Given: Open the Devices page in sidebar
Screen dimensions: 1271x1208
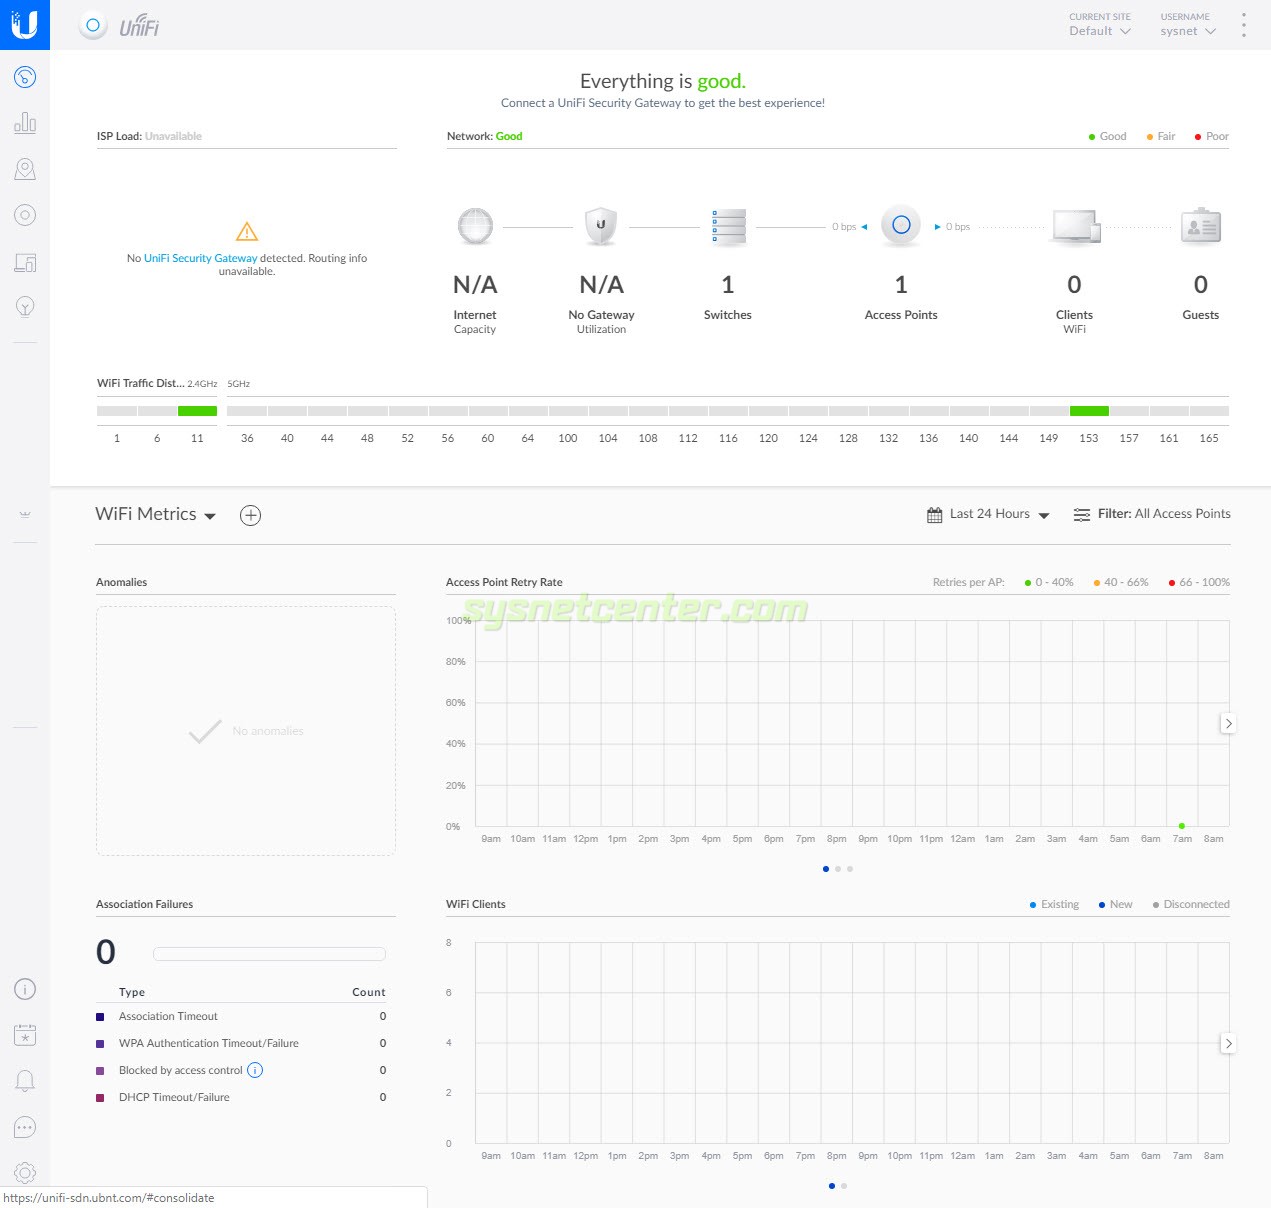Looking at the screenshot, I should coord(25,215).
